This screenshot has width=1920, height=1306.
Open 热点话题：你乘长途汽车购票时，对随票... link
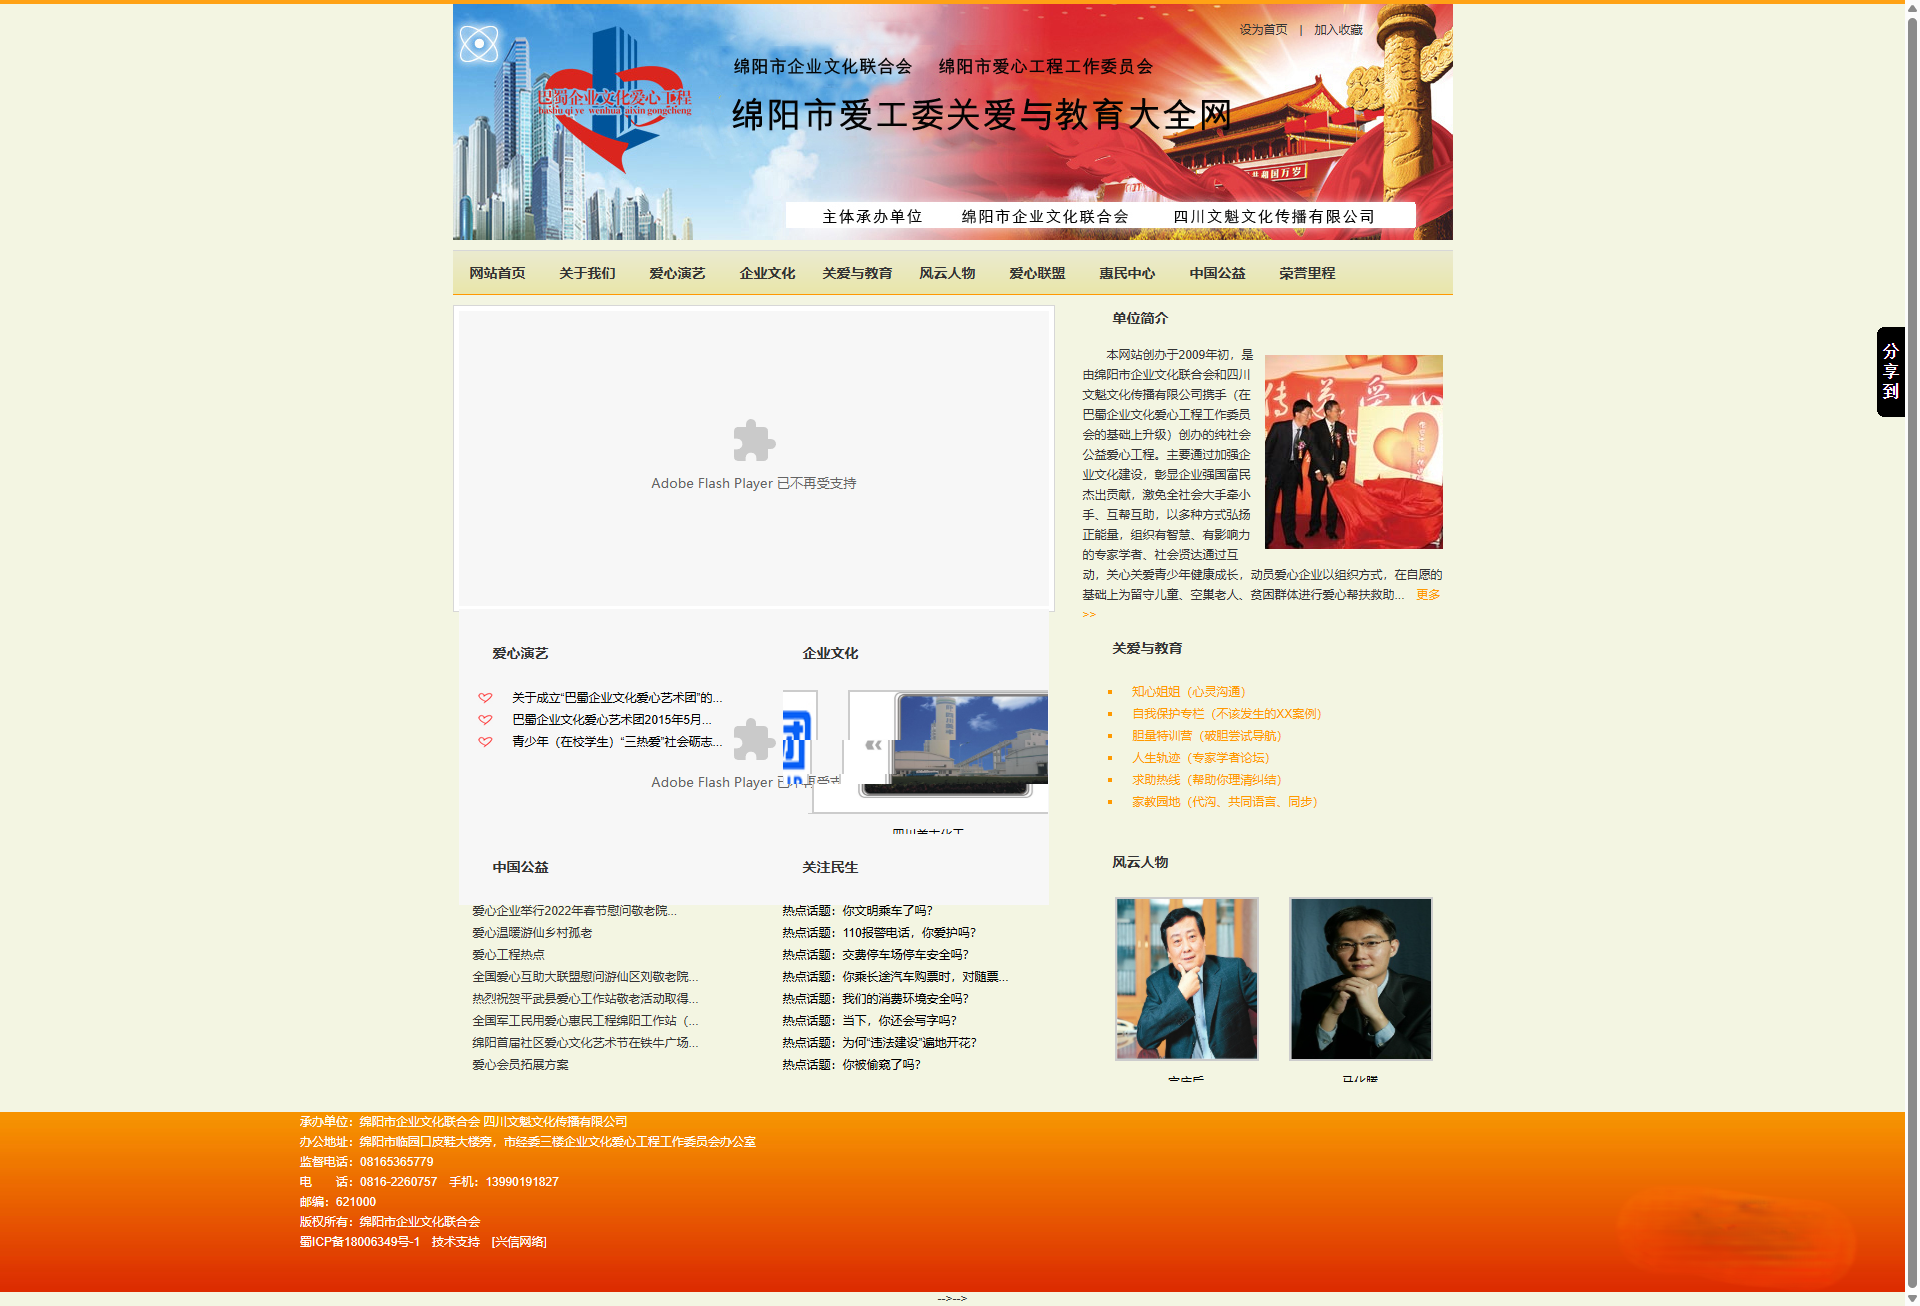coord(895,977)
